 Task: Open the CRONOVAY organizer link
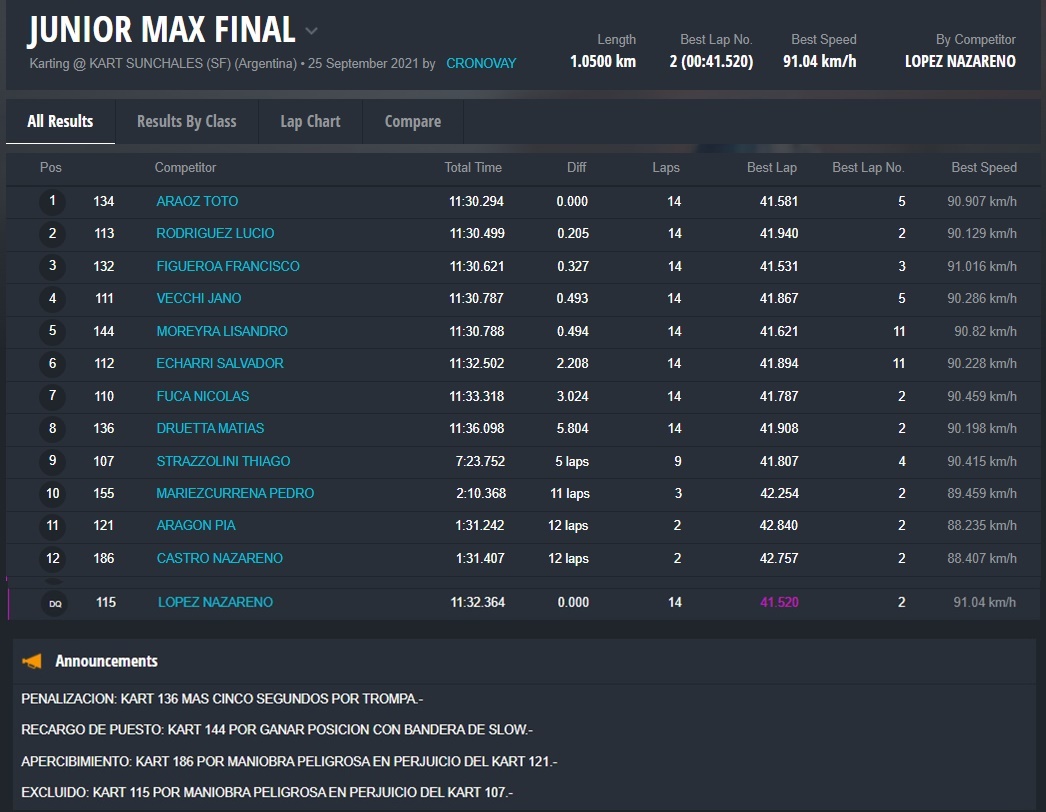[481, 63]
